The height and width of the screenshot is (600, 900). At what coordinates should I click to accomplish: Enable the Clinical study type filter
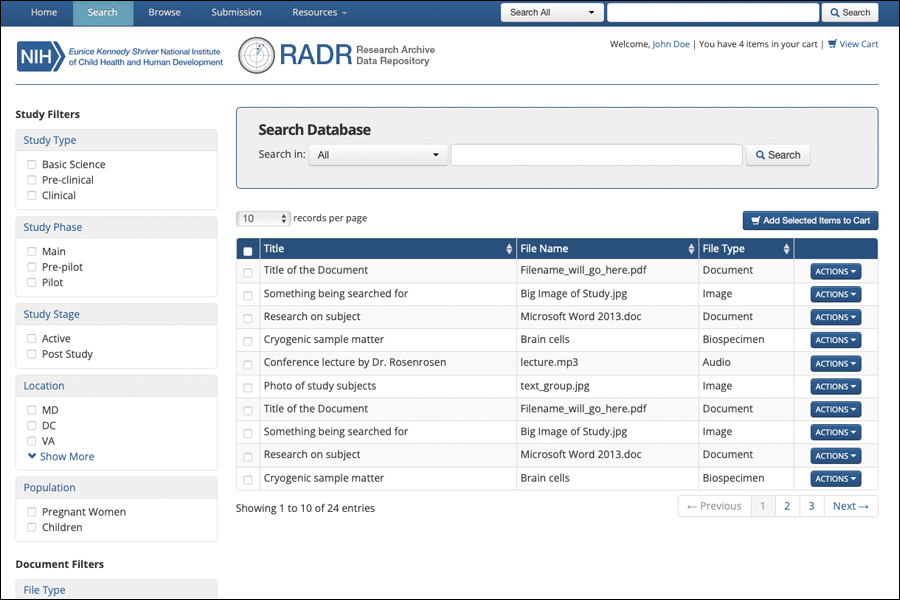tap(31, 195)
